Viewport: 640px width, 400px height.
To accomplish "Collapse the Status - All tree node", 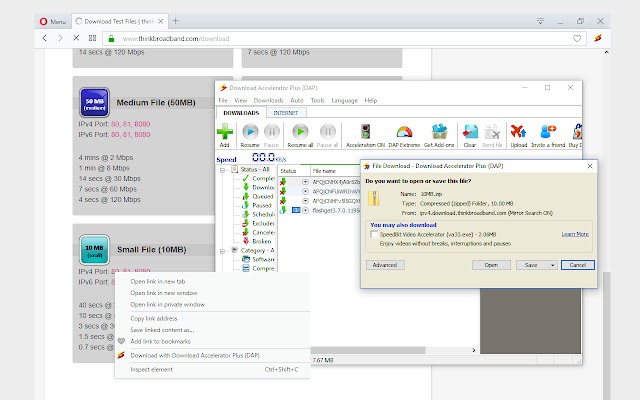I will click(223, 169).
